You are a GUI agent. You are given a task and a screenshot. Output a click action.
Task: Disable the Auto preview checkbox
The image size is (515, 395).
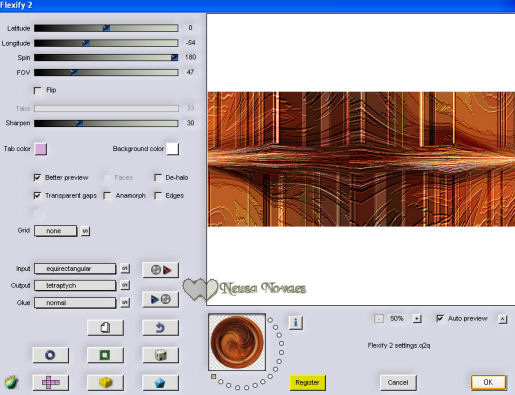(440, 319)
